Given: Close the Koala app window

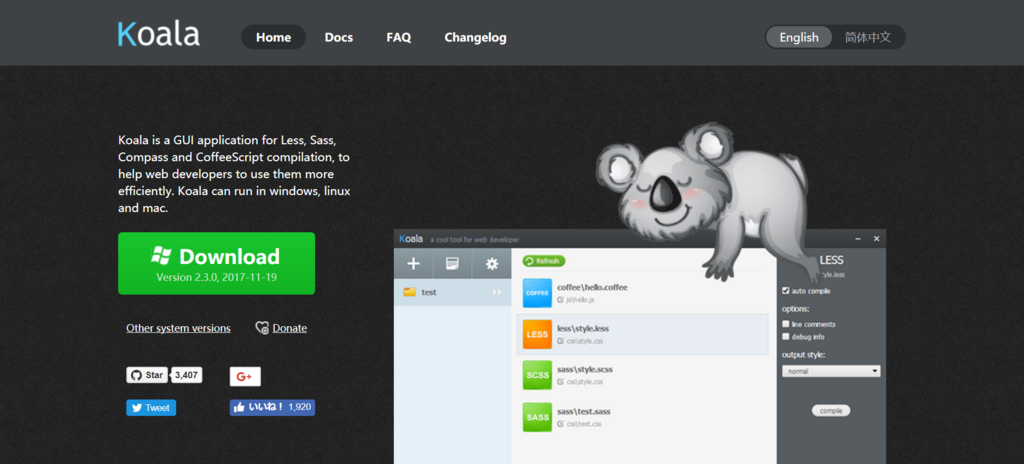Looking at the screenshot, I should (x=876, y=239).
